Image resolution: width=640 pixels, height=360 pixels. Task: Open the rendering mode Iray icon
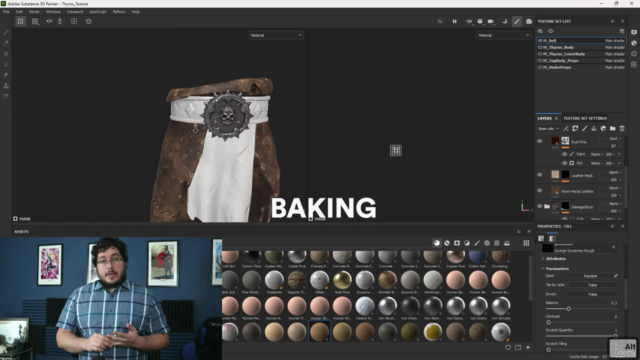(529, 21)
